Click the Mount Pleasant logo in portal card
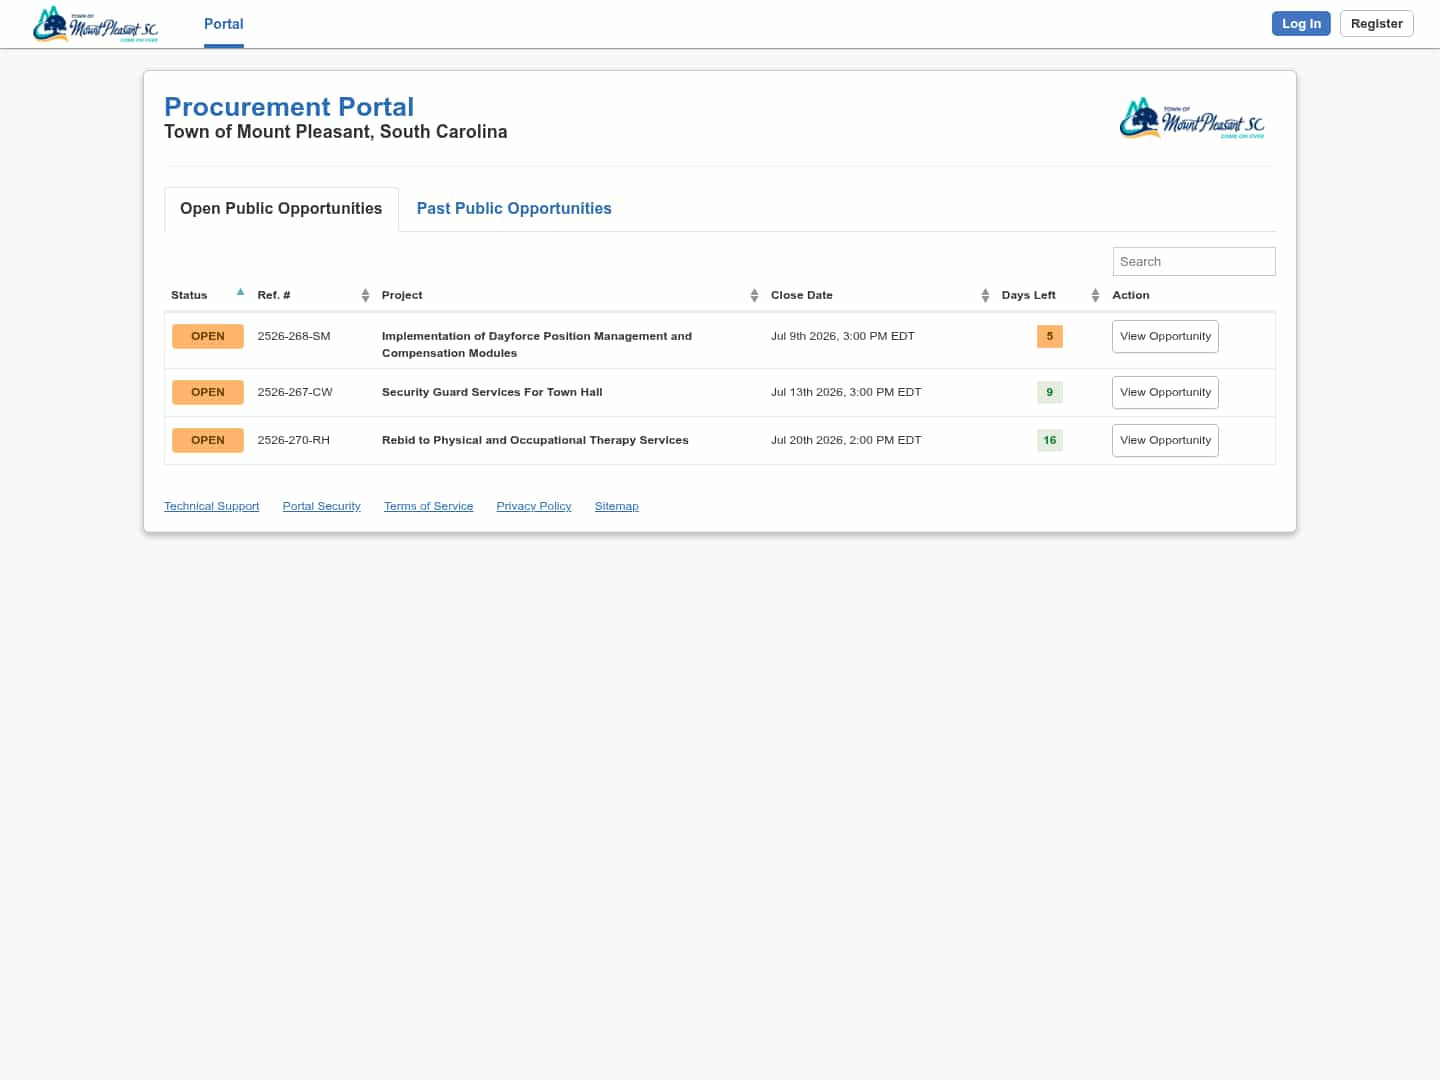Viewport: 1440px width, 1080px height. [x=1192, y=119]
